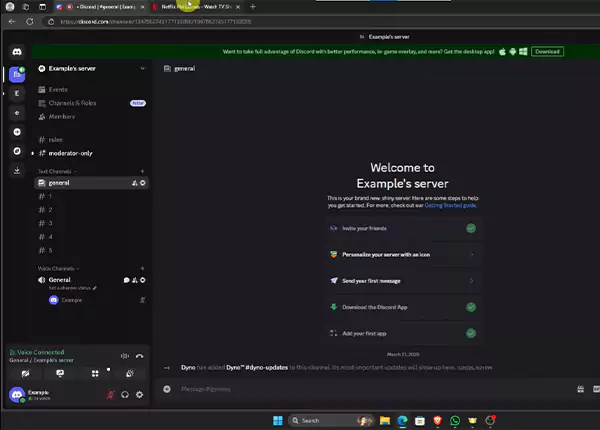Image resolution: width=600 pixels, height=430 pixels.
Task: Open the gift icon in message bar
Action: click(580, 389)
